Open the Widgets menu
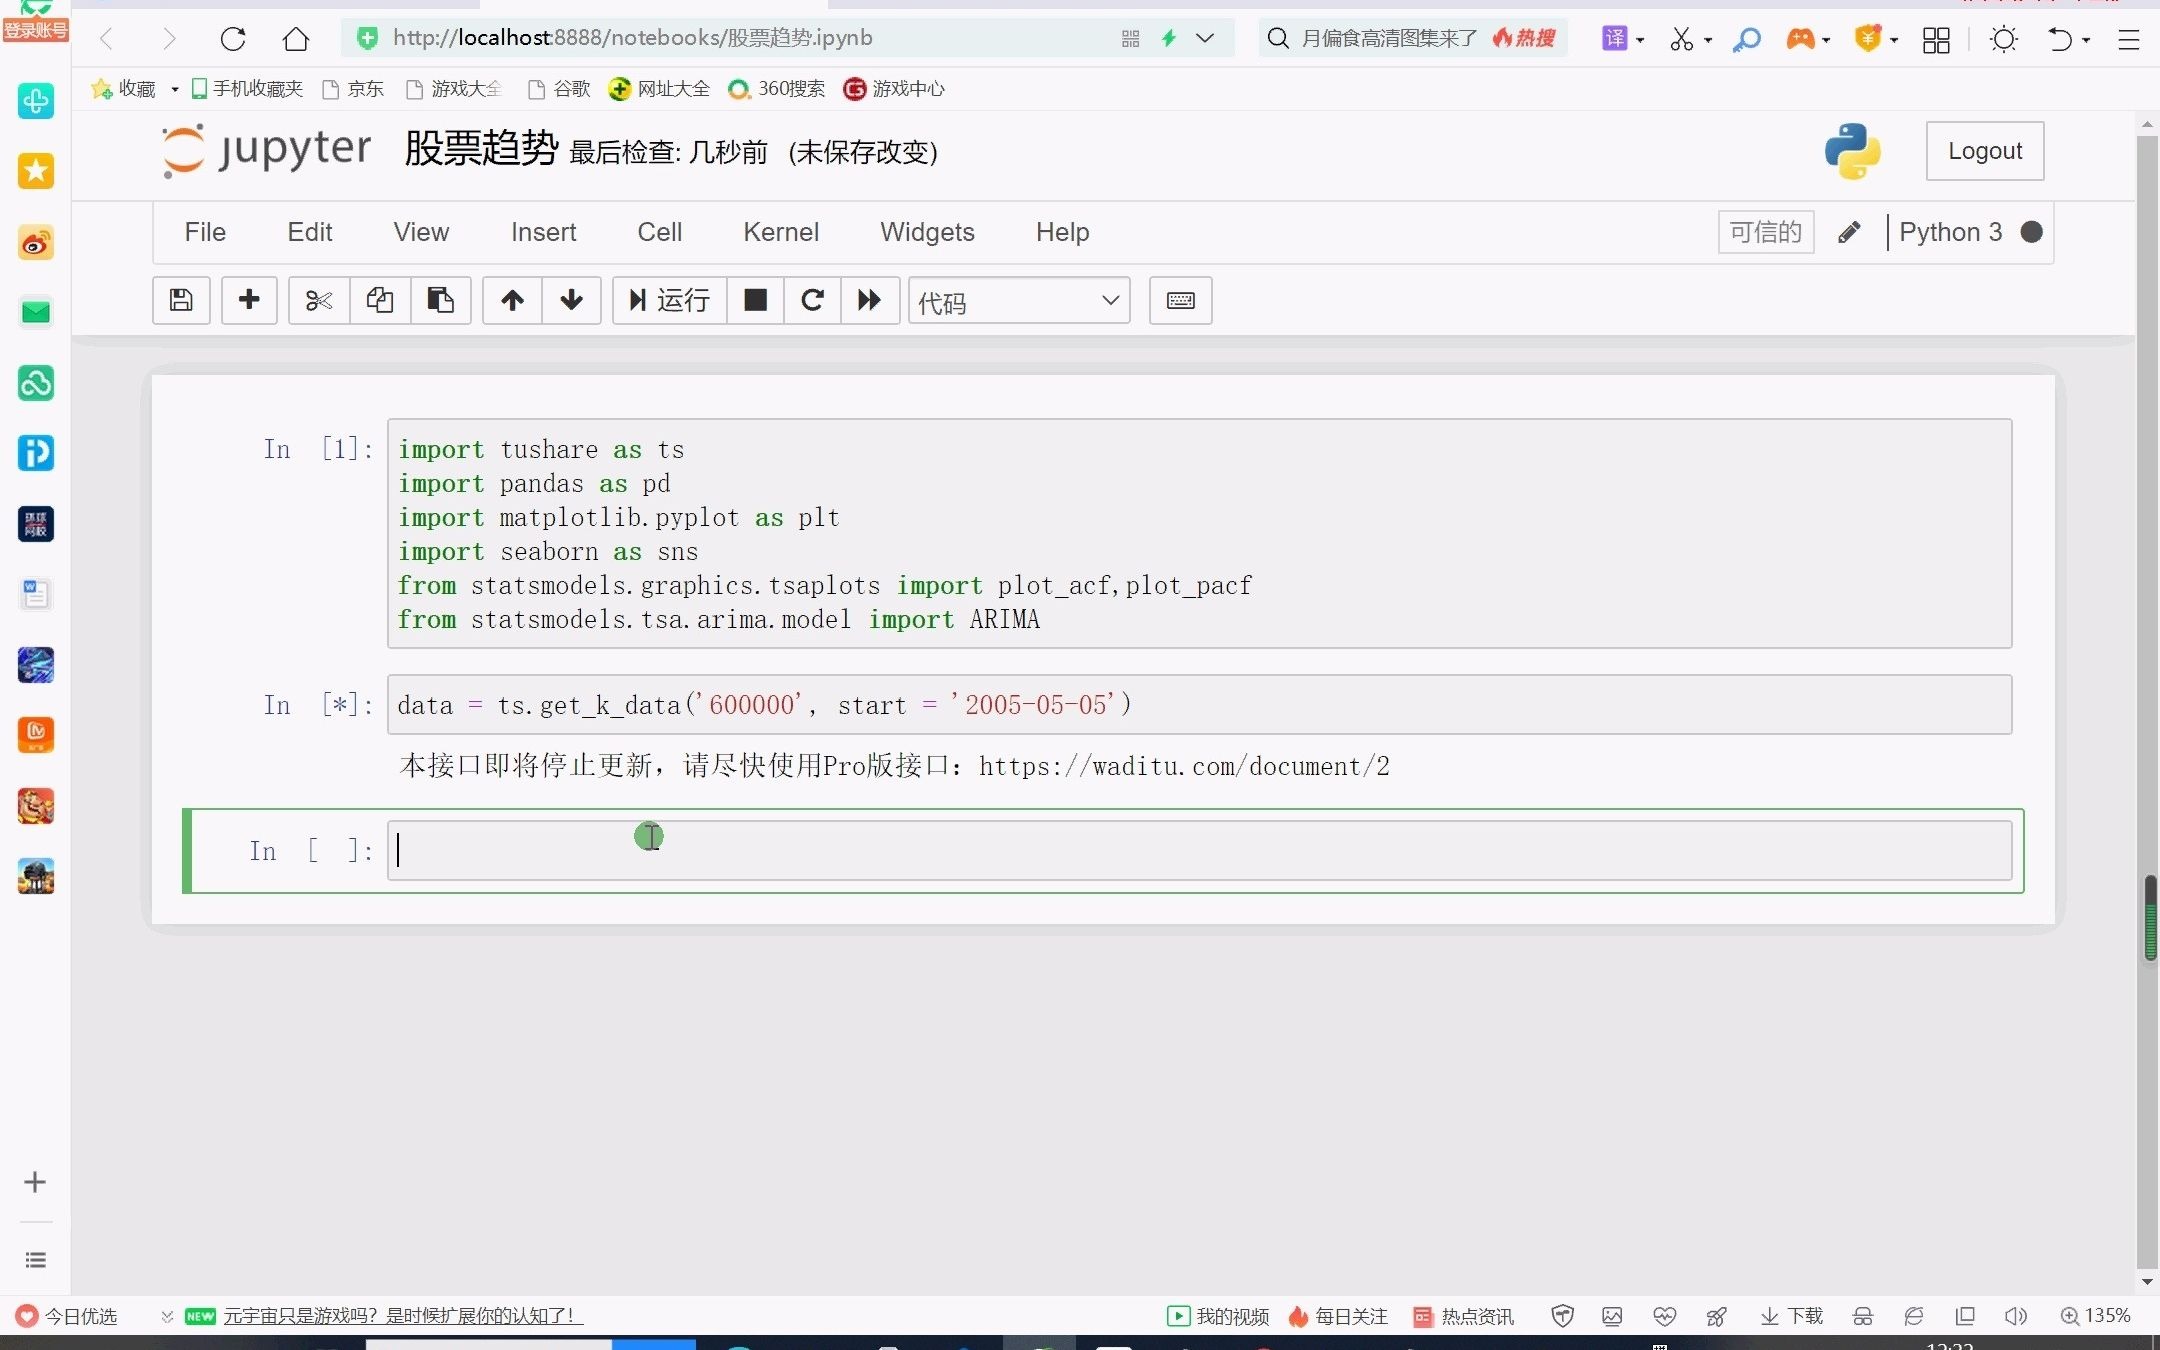 927,232
